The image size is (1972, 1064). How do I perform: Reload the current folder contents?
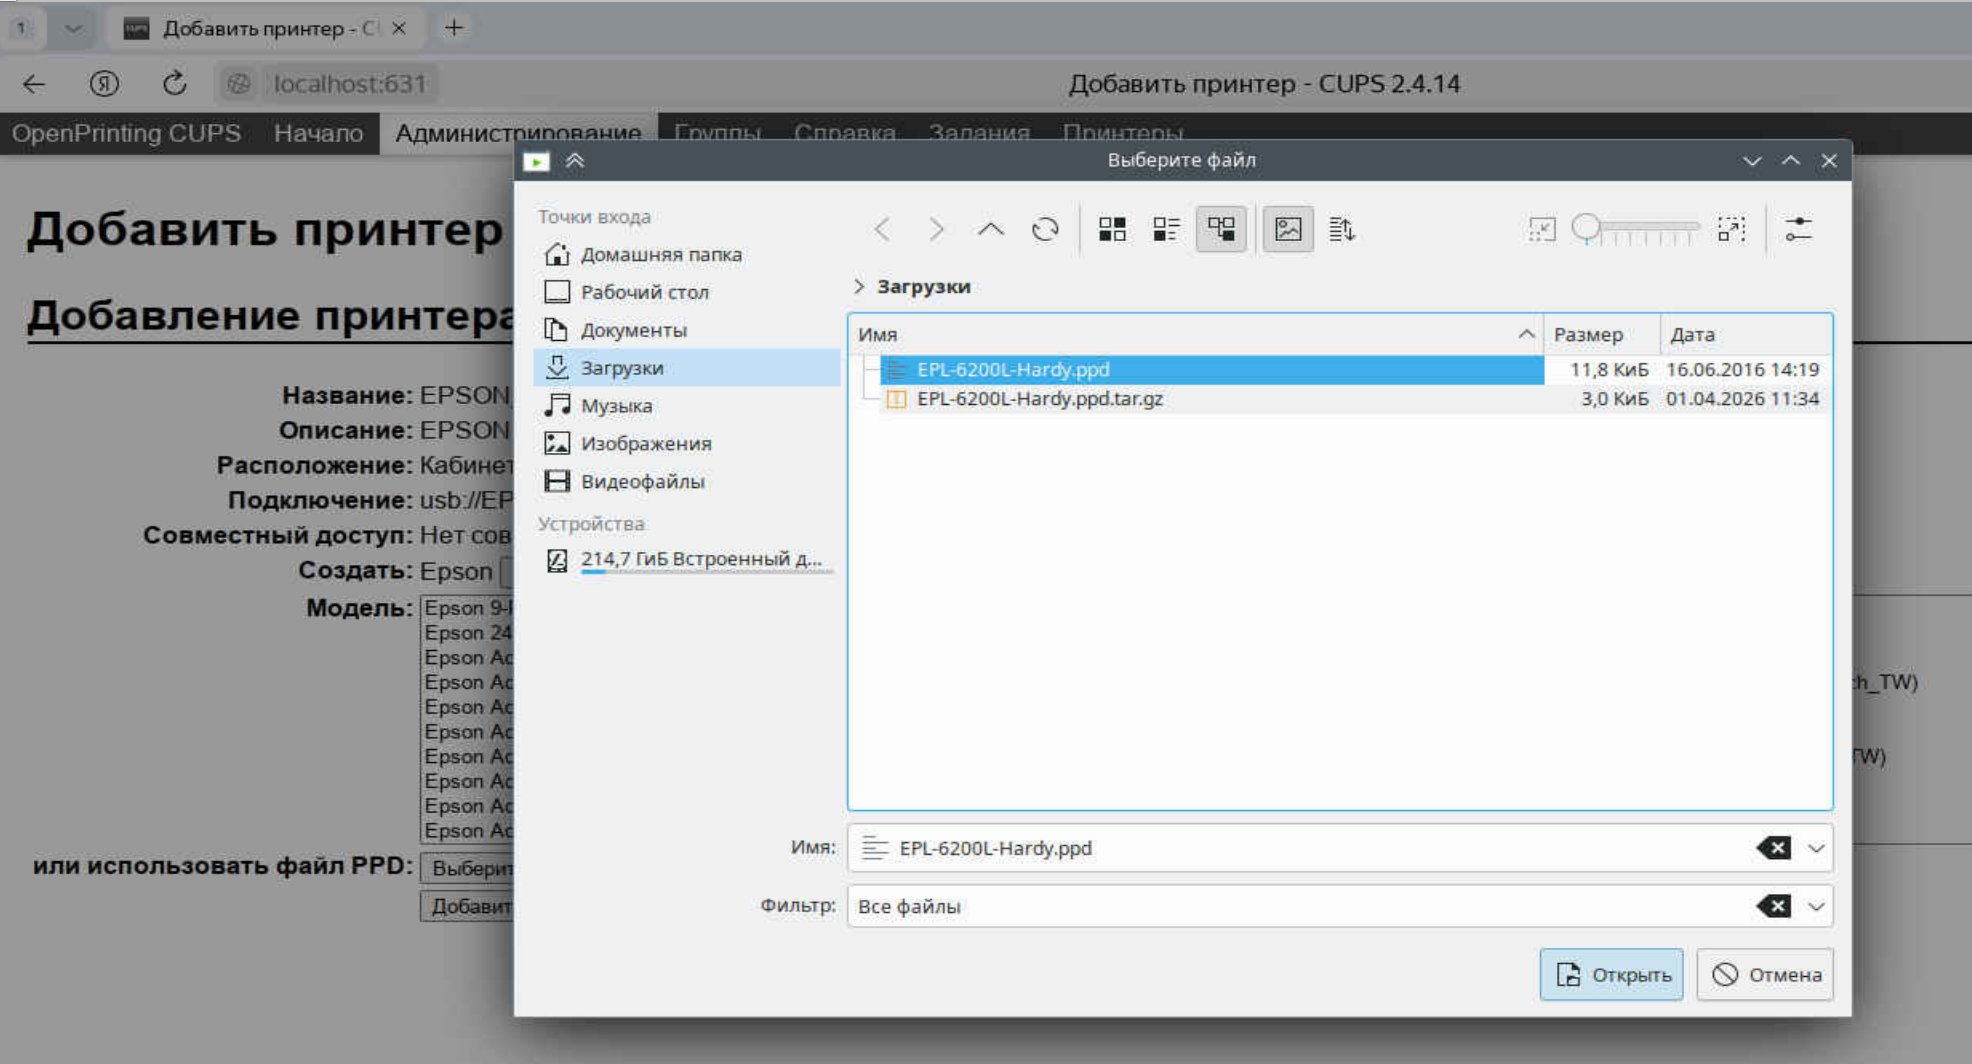coord(1045,229)
